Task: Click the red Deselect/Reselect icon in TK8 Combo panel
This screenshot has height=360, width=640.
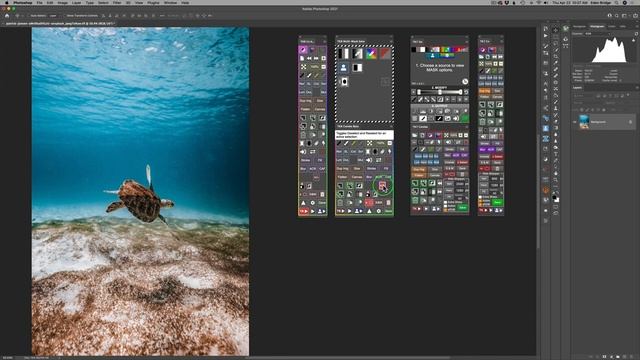Action: 382,186
